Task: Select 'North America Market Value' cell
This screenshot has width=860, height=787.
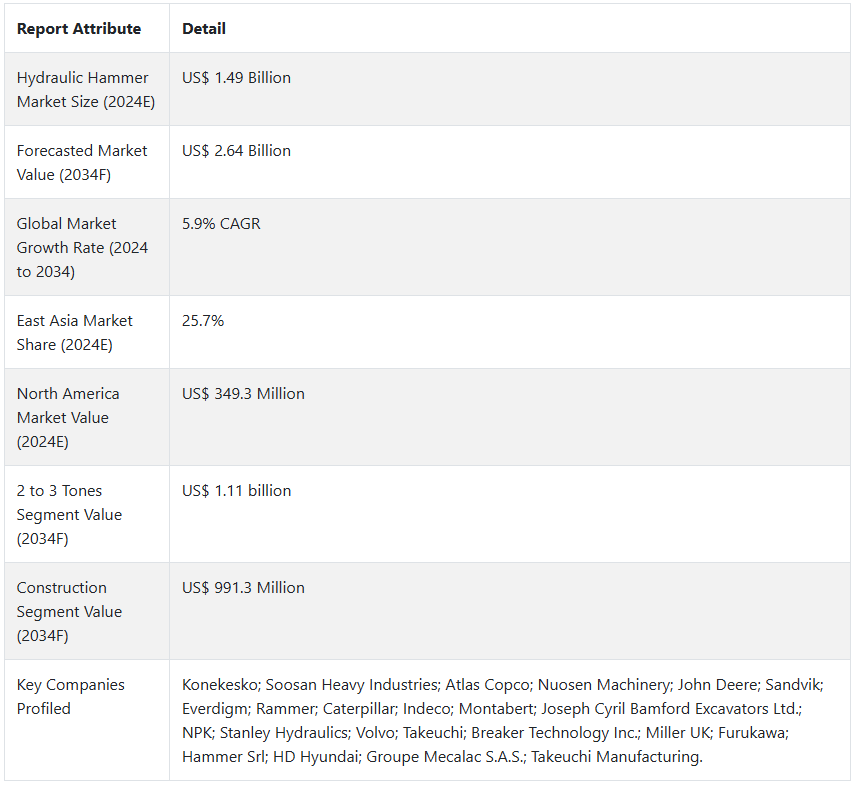Action: click(87, 417)
